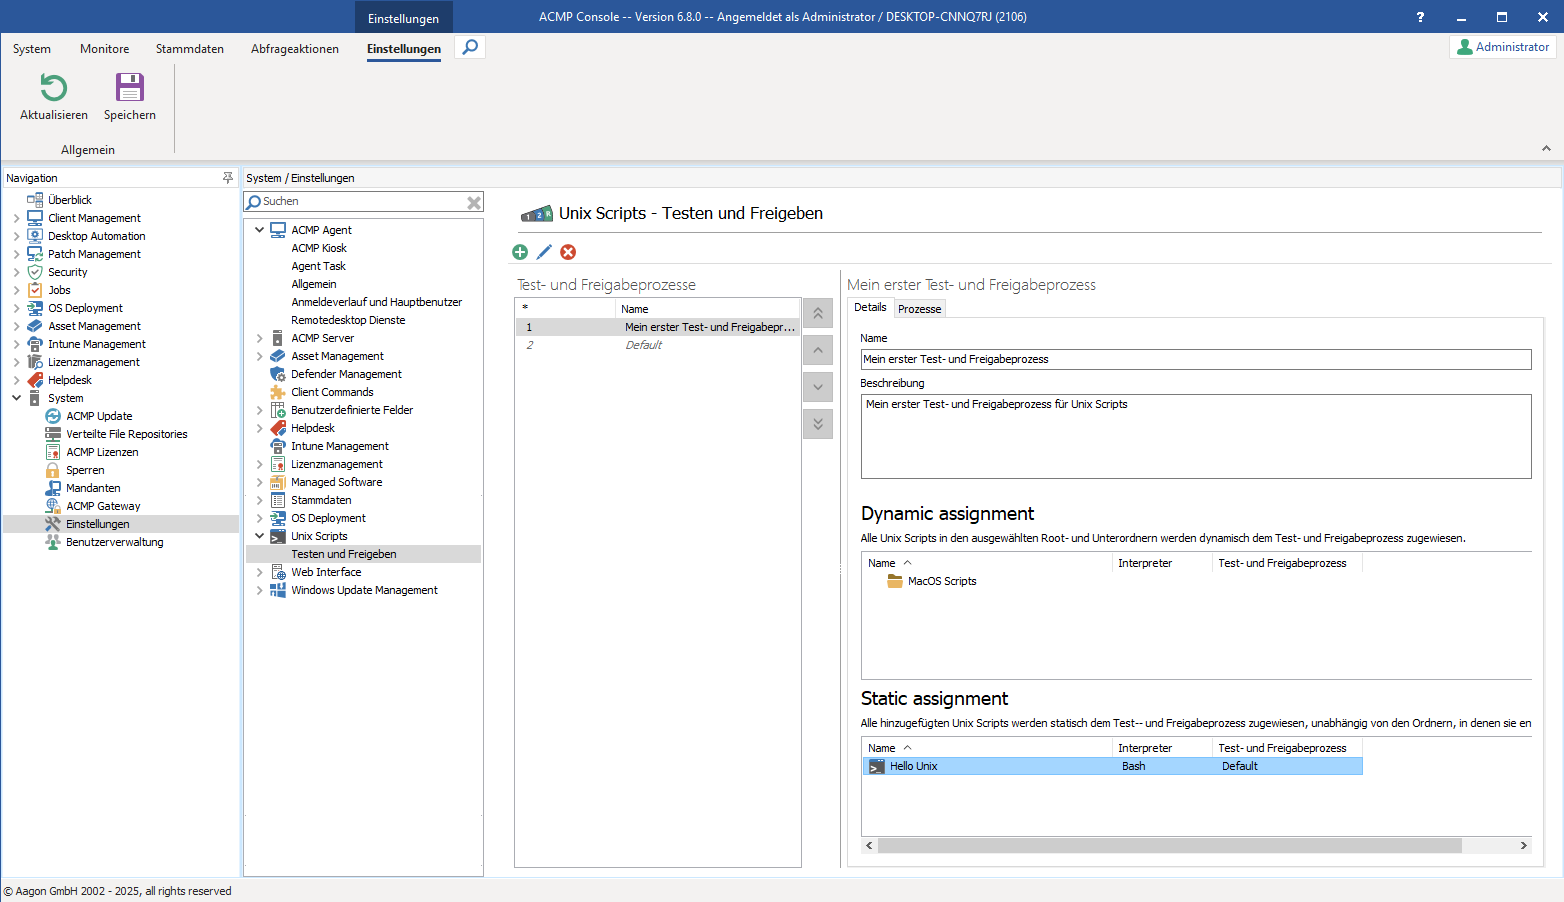Open the Administrator user button
Viewport: 1564px width, 902px height.
tap(1502, 47)
